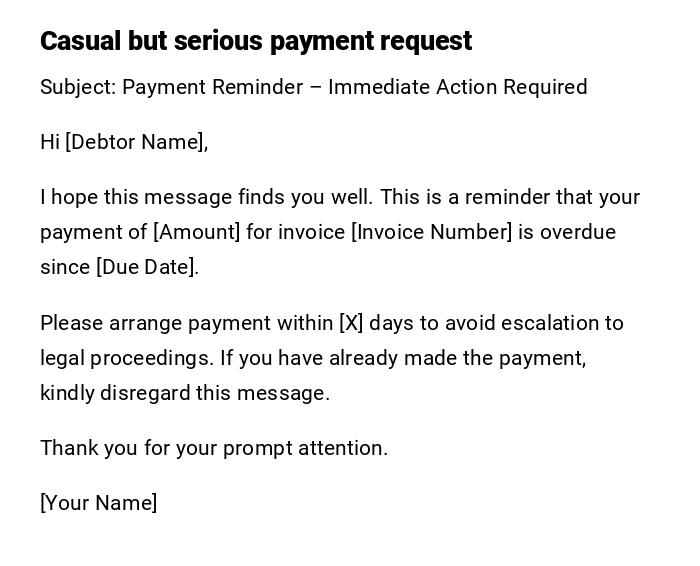Click the heading "Casual but serious payment request"
The height and width of the screenshot is (566, 700).
click(x=256, y=41)
